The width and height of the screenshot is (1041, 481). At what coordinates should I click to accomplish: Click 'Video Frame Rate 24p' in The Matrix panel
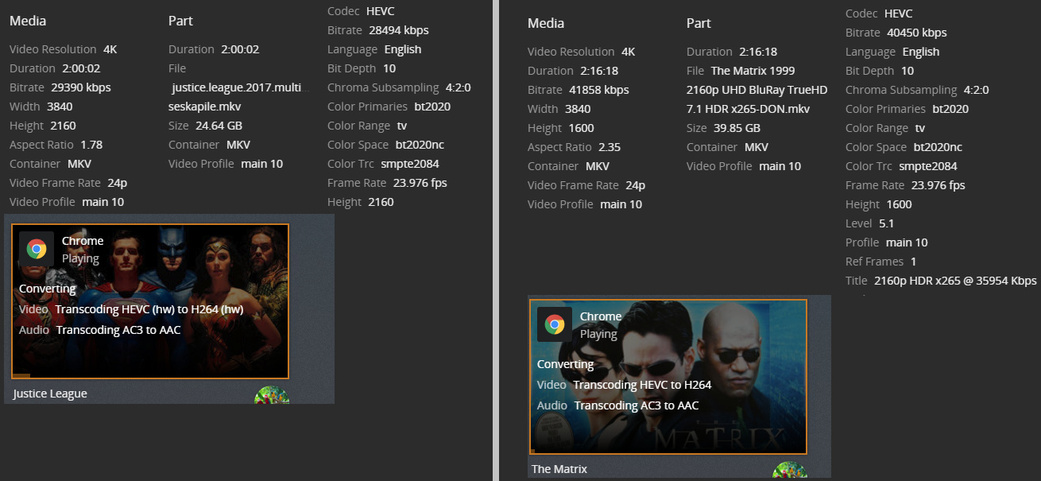(x=586, y=186)
